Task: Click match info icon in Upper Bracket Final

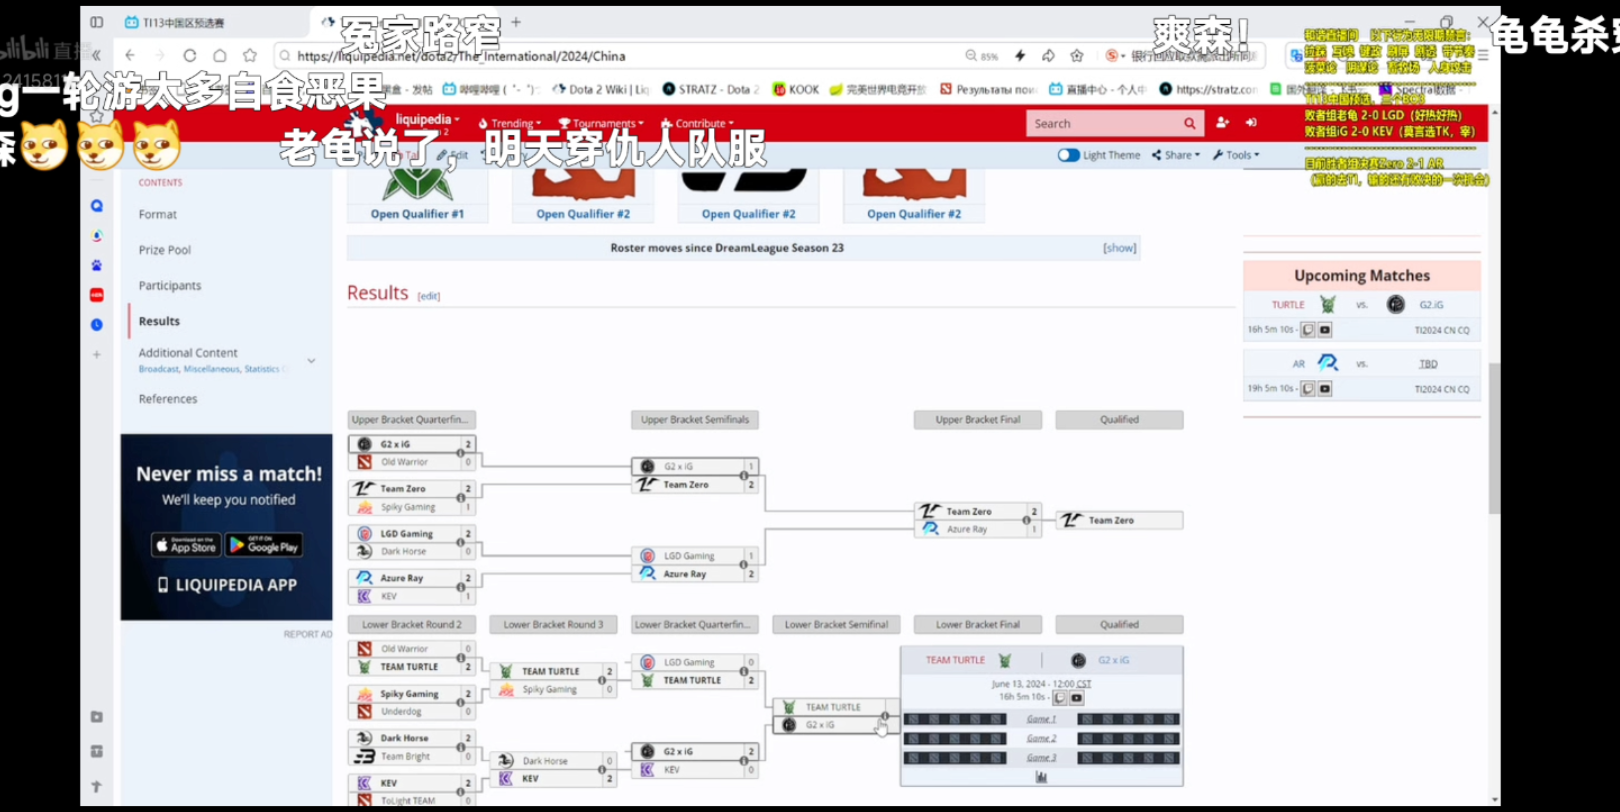Action: pos(1027,520)
